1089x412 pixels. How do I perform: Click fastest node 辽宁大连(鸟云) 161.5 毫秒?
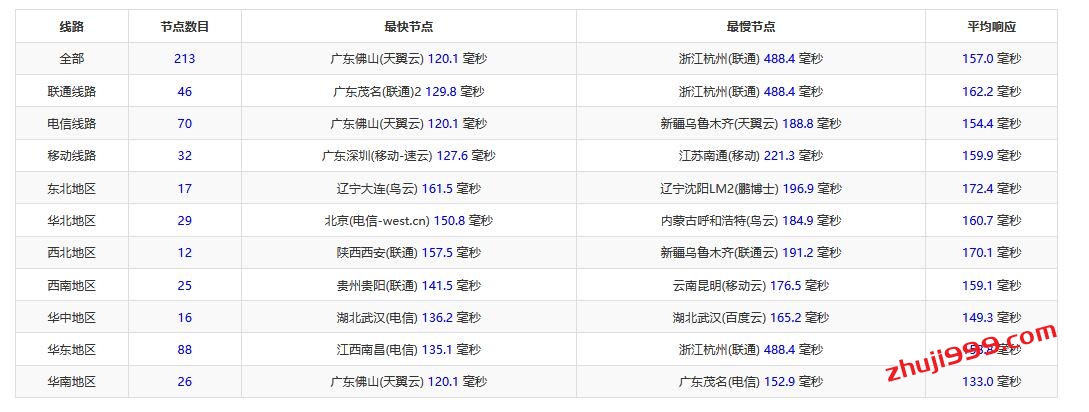408,188
